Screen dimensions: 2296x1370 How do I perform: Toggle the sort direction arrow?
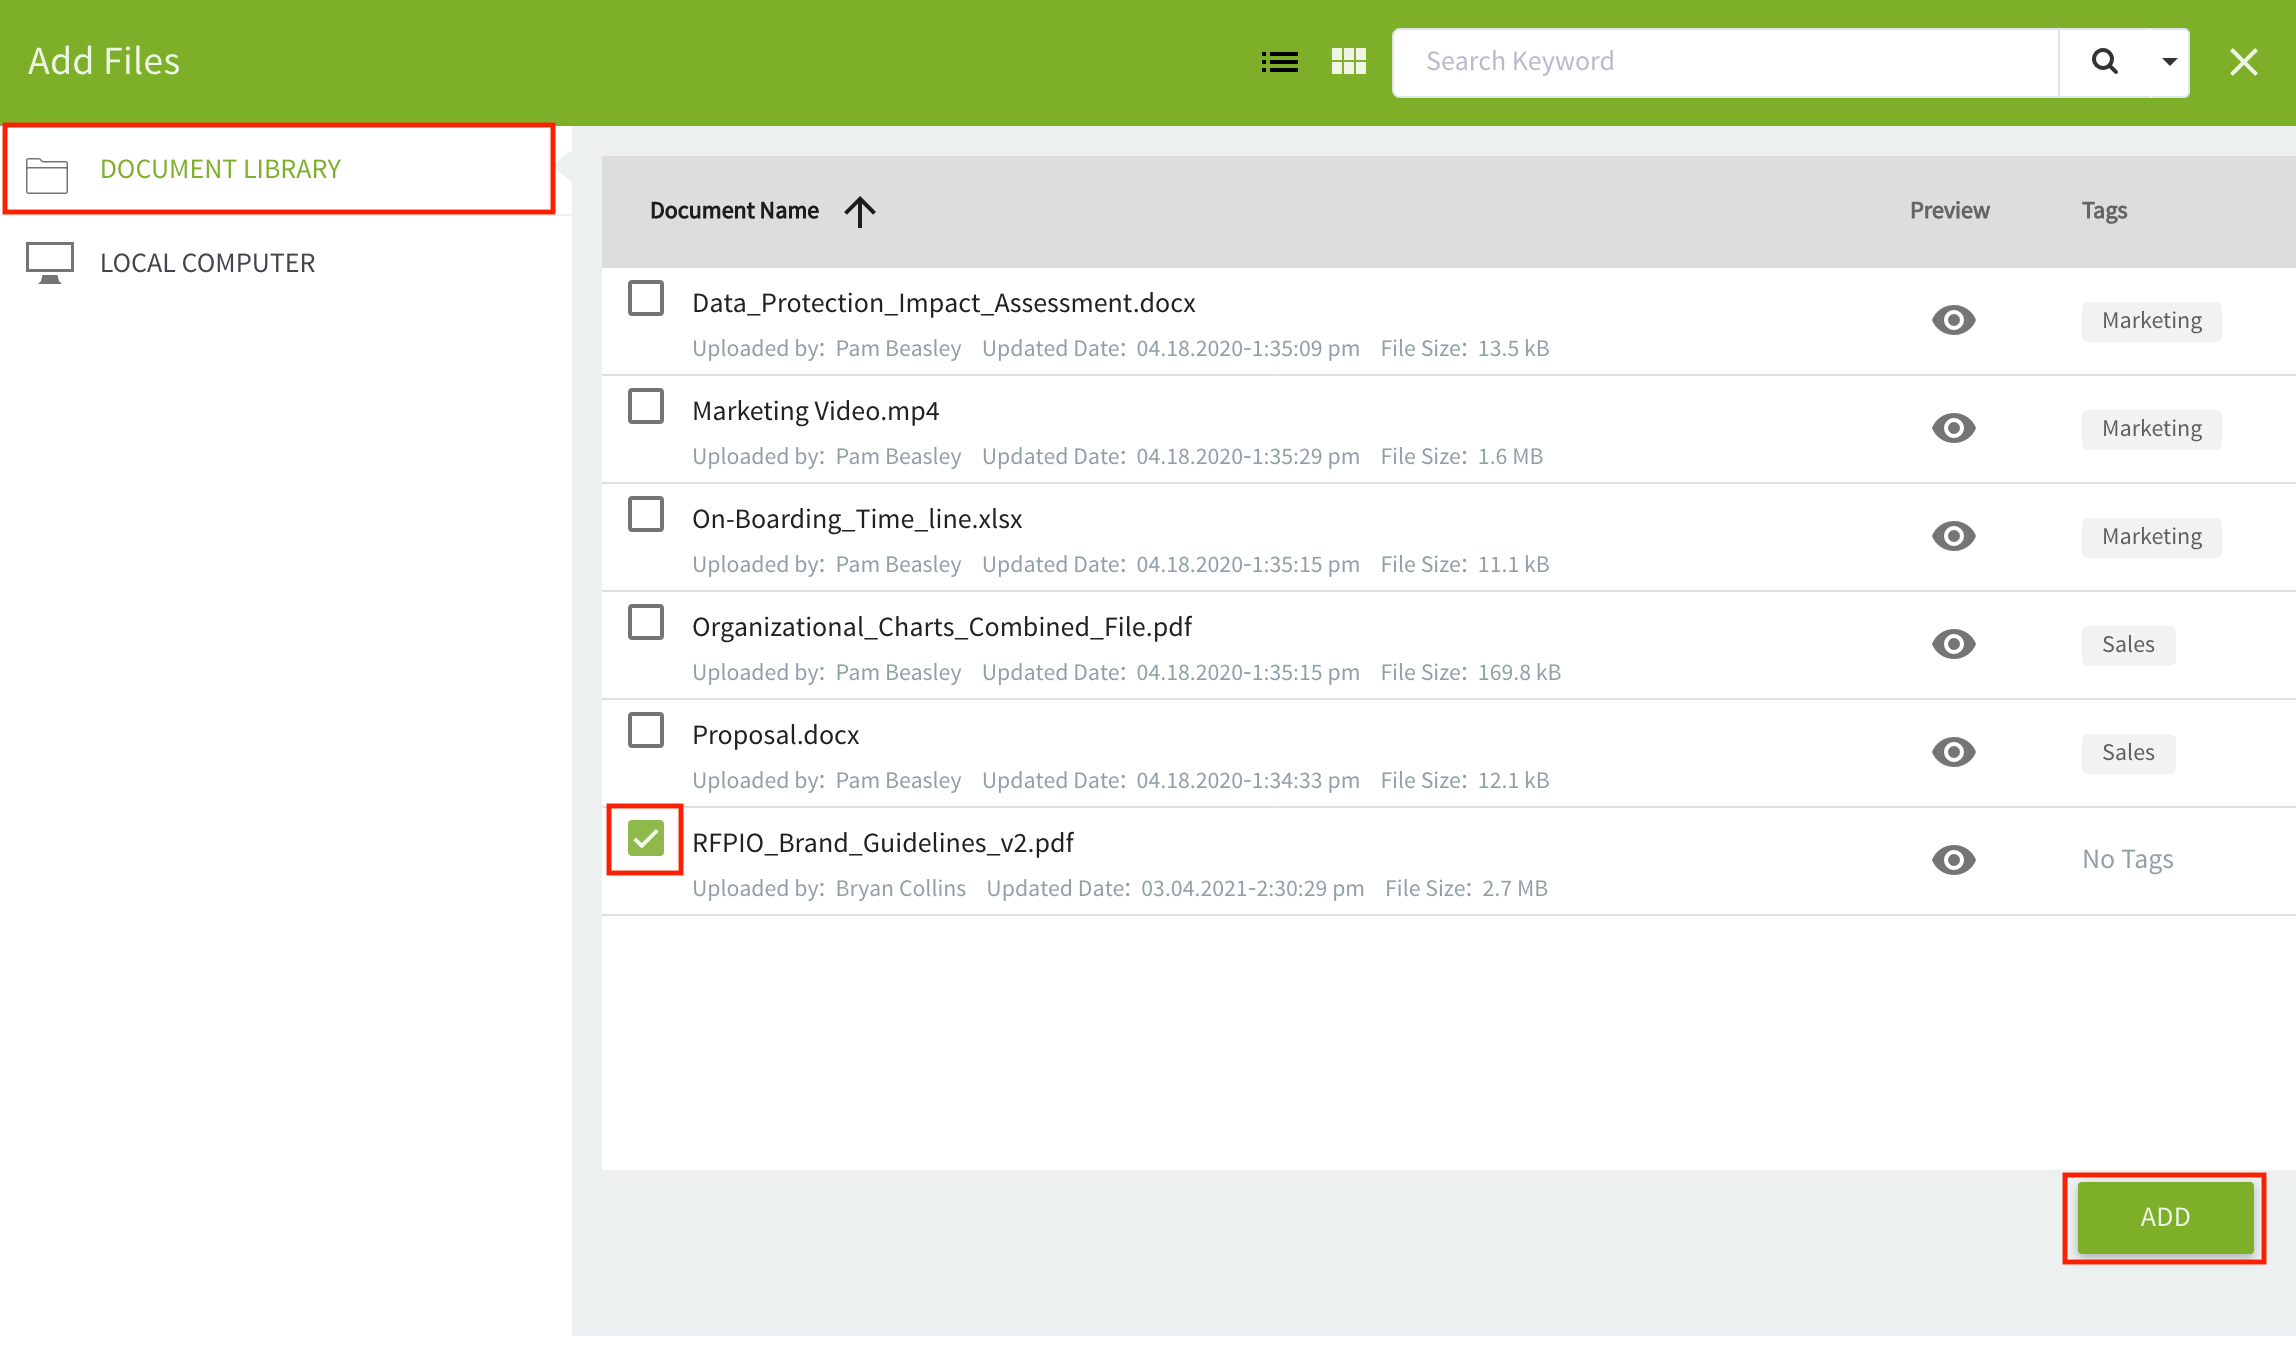[859, 211]
